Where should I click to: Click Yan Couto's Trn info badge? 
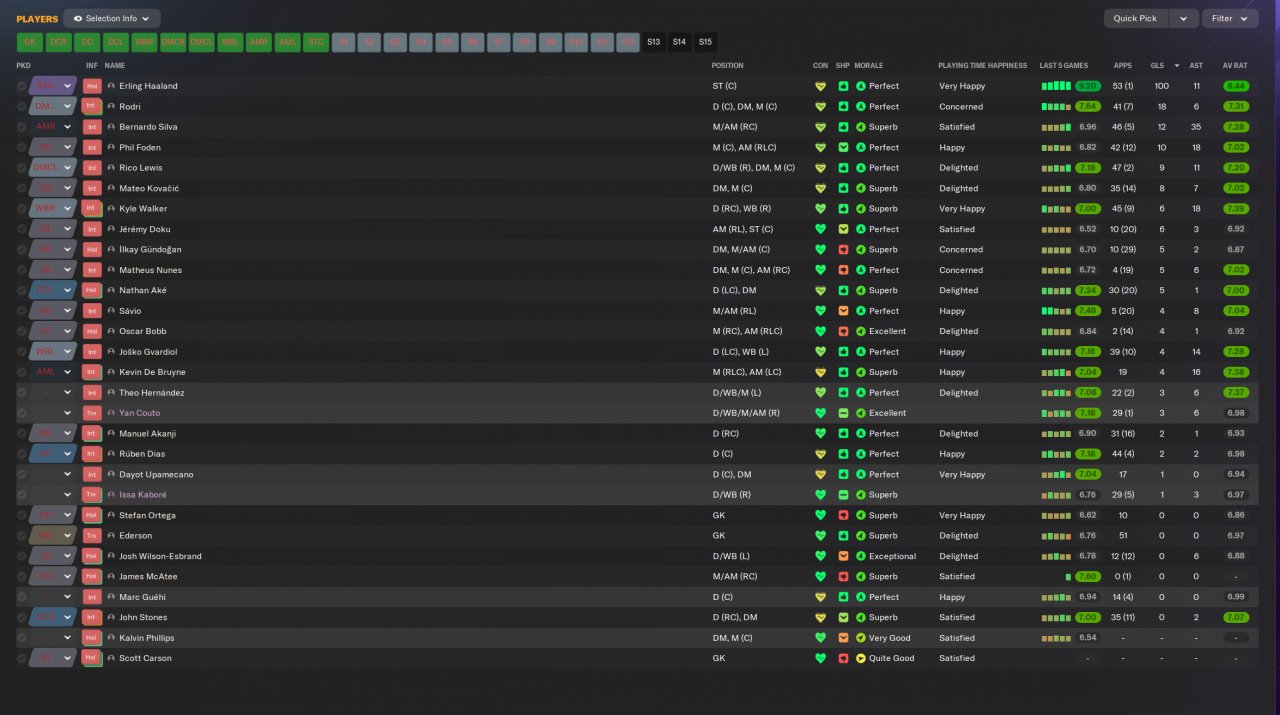pos(92,413)
